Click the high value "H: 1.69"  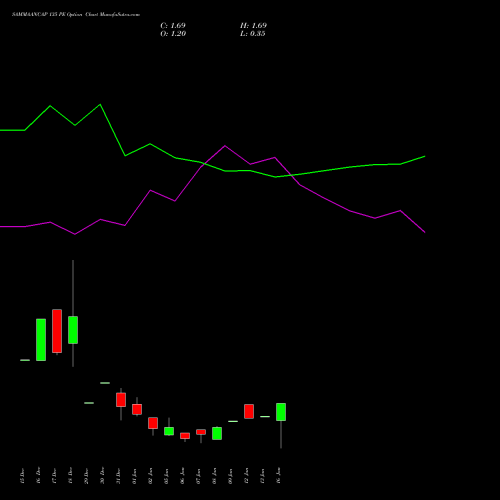point(253,26)
